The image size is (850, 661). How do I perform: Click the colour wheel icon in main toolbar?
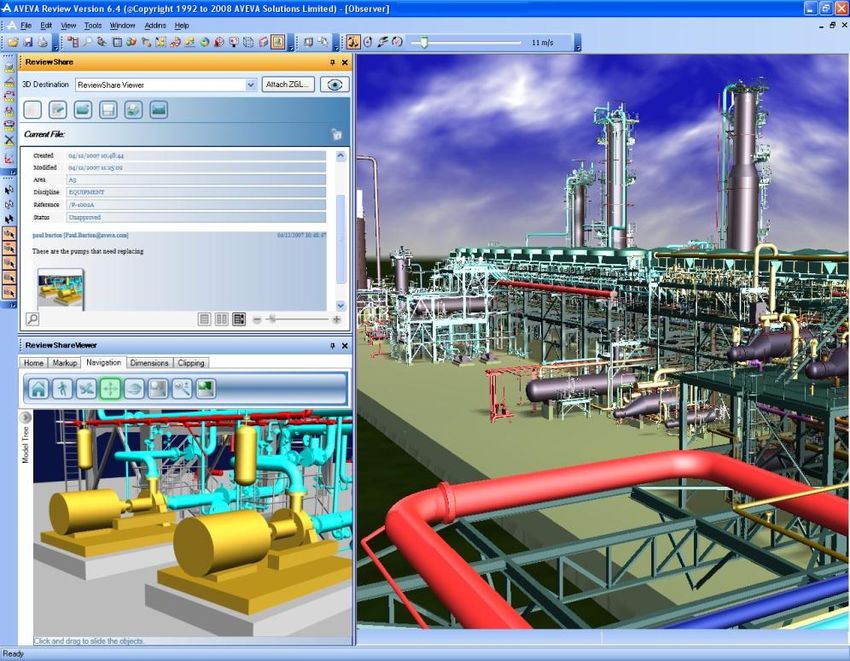click(x=204, y=42)
